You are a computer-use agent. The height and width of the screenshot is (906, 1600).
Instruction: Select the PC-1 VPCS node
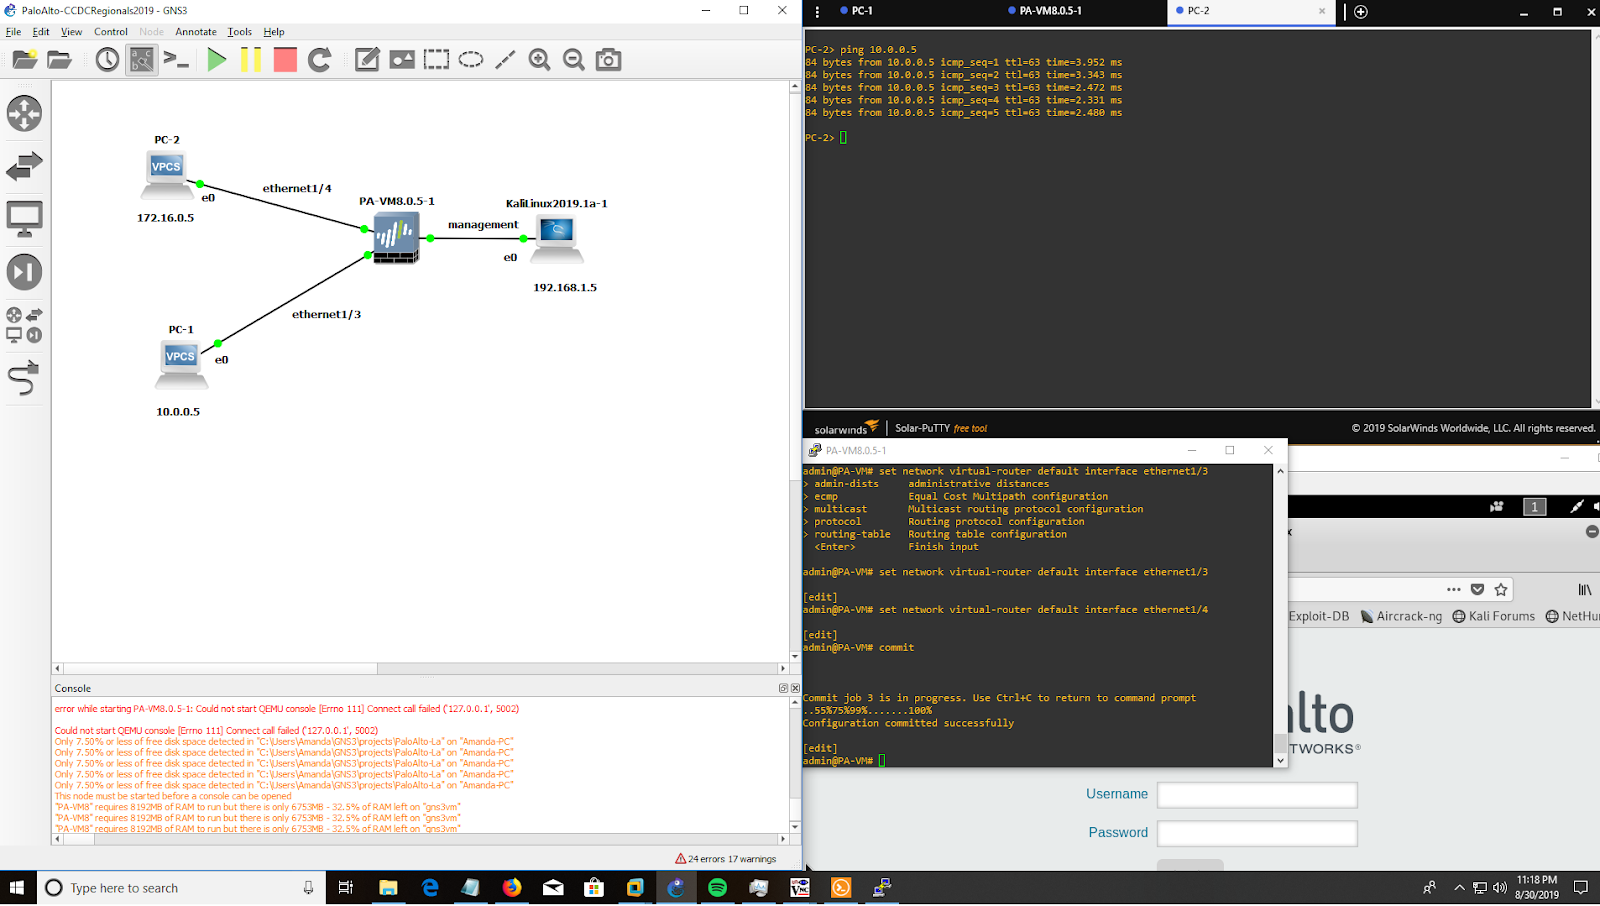(181, 364)
